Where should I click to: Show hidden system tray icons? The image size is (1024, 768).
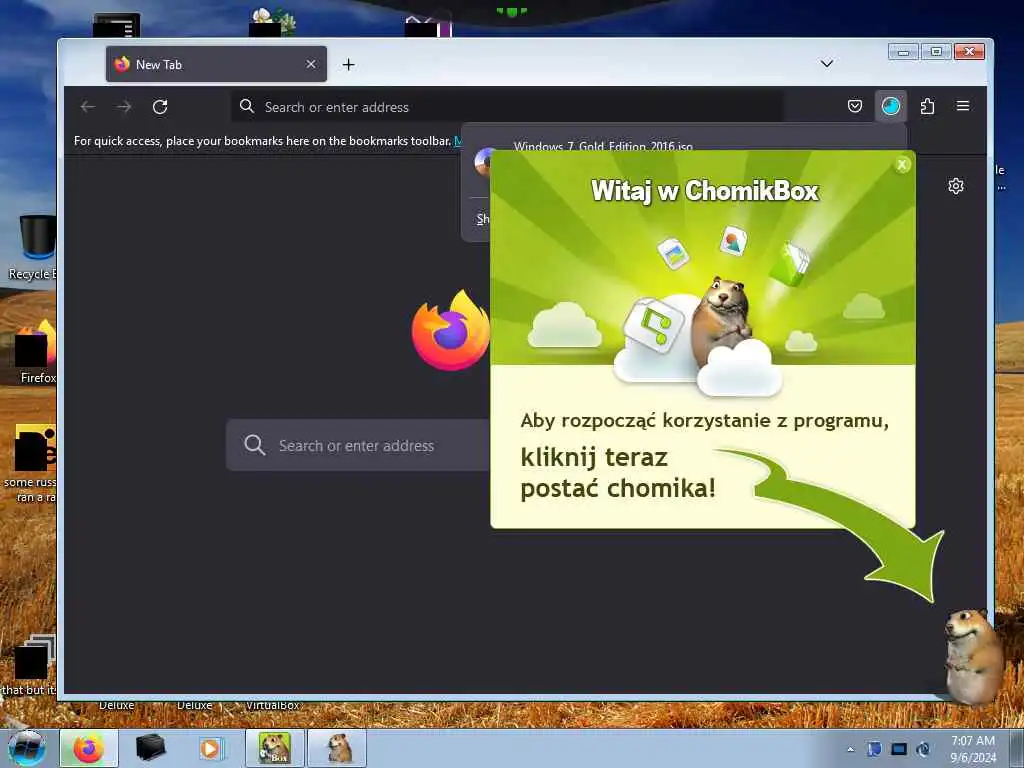[x=850, y=750]
